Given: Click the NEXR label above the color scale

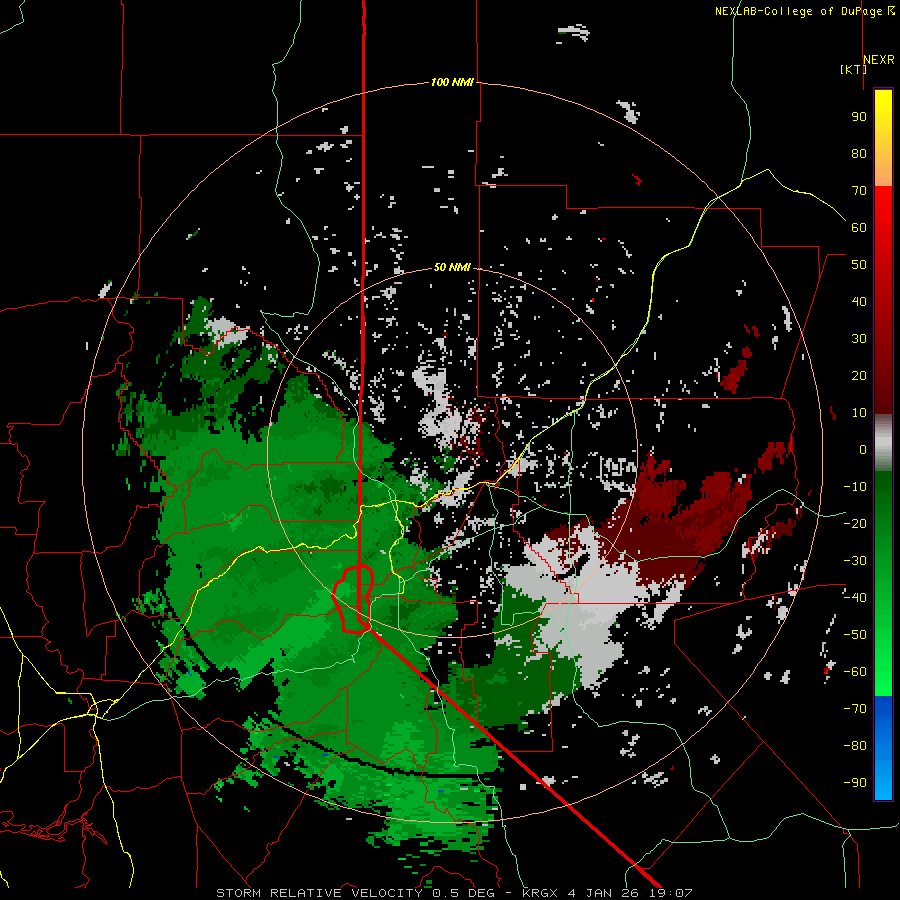Looking at the screenshot, I should coord(879,60).
